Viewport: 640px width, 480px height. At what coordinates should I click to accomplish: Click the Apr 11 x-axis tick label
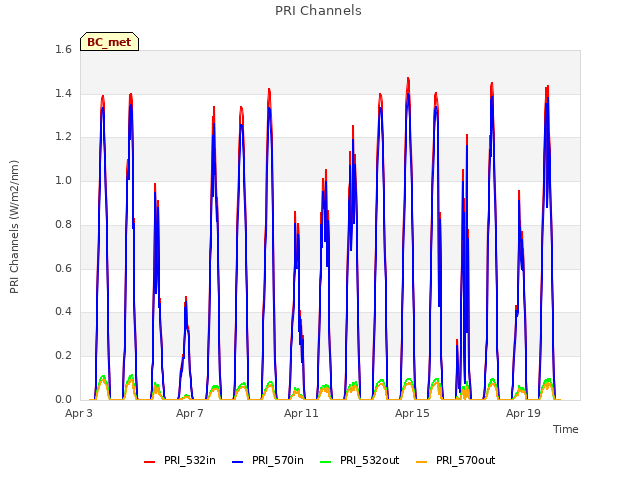point(301,413)
